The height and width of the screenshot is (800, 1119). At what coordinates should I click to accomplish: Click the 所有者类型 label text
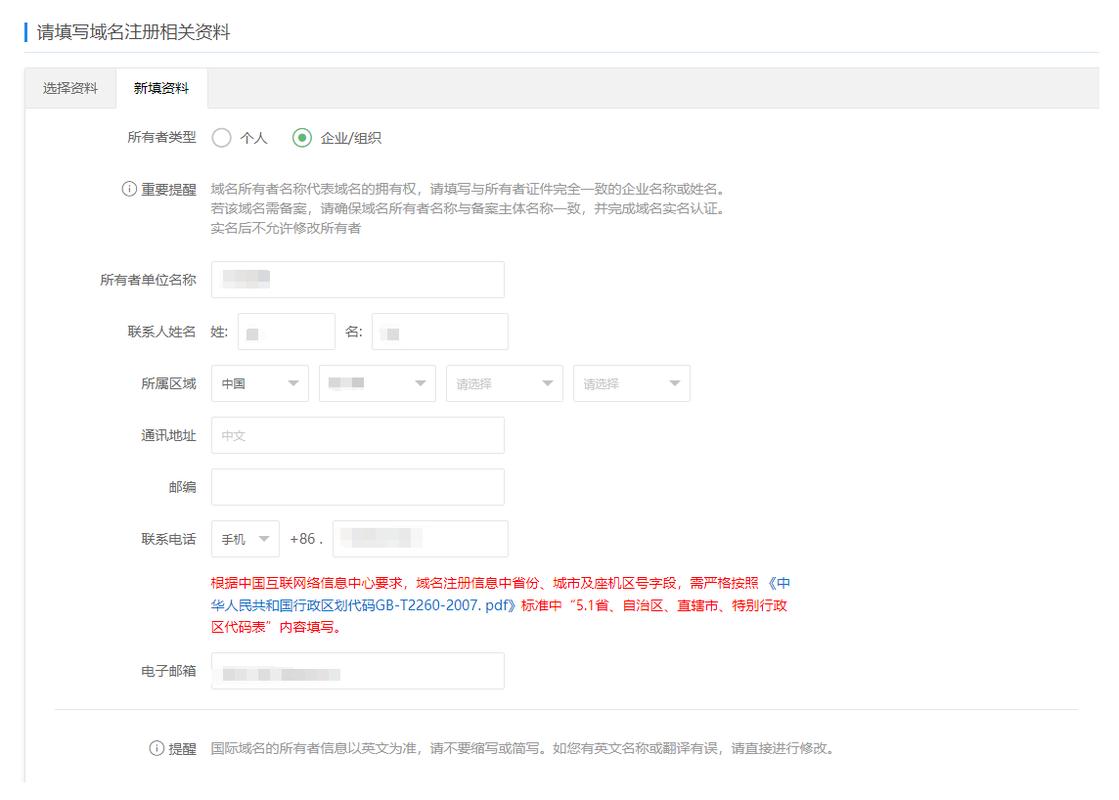pos(161,137)
